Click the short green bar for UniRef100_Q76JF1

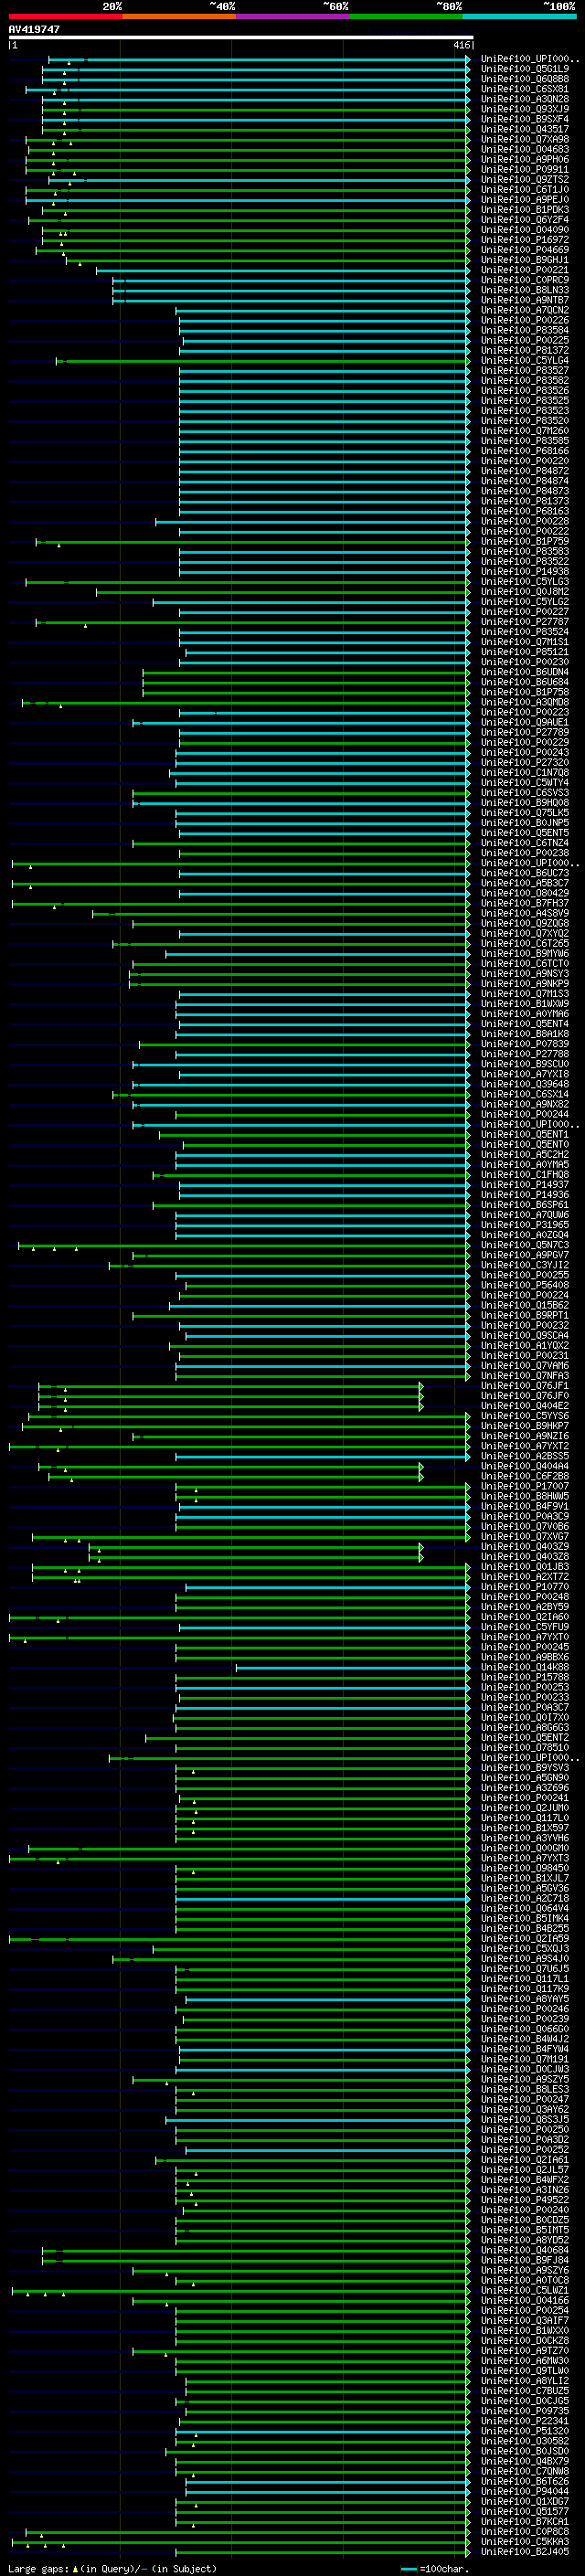tap(231, 1386)
